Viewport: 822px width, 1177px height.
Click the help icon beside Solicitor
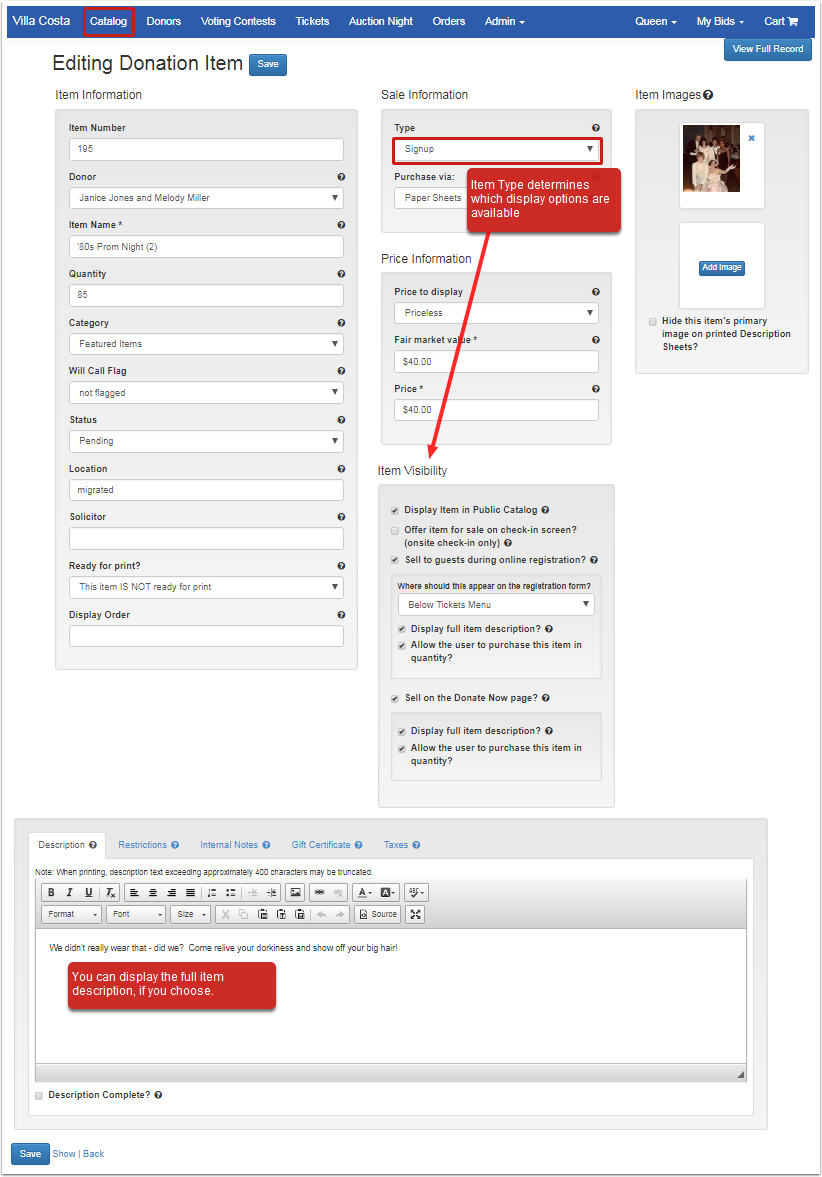click(x=342, y=517)
